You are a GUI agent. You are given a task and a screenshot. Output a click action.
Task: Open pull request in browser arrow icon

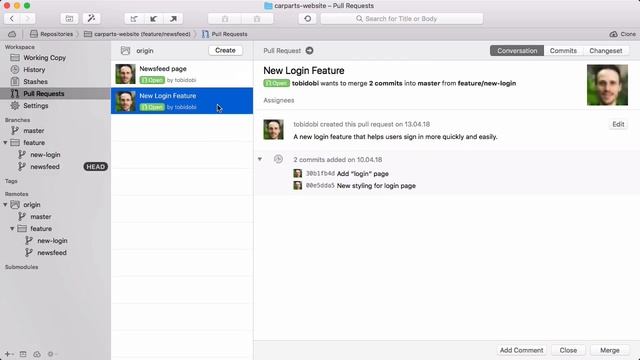click(x=309, y=51)
